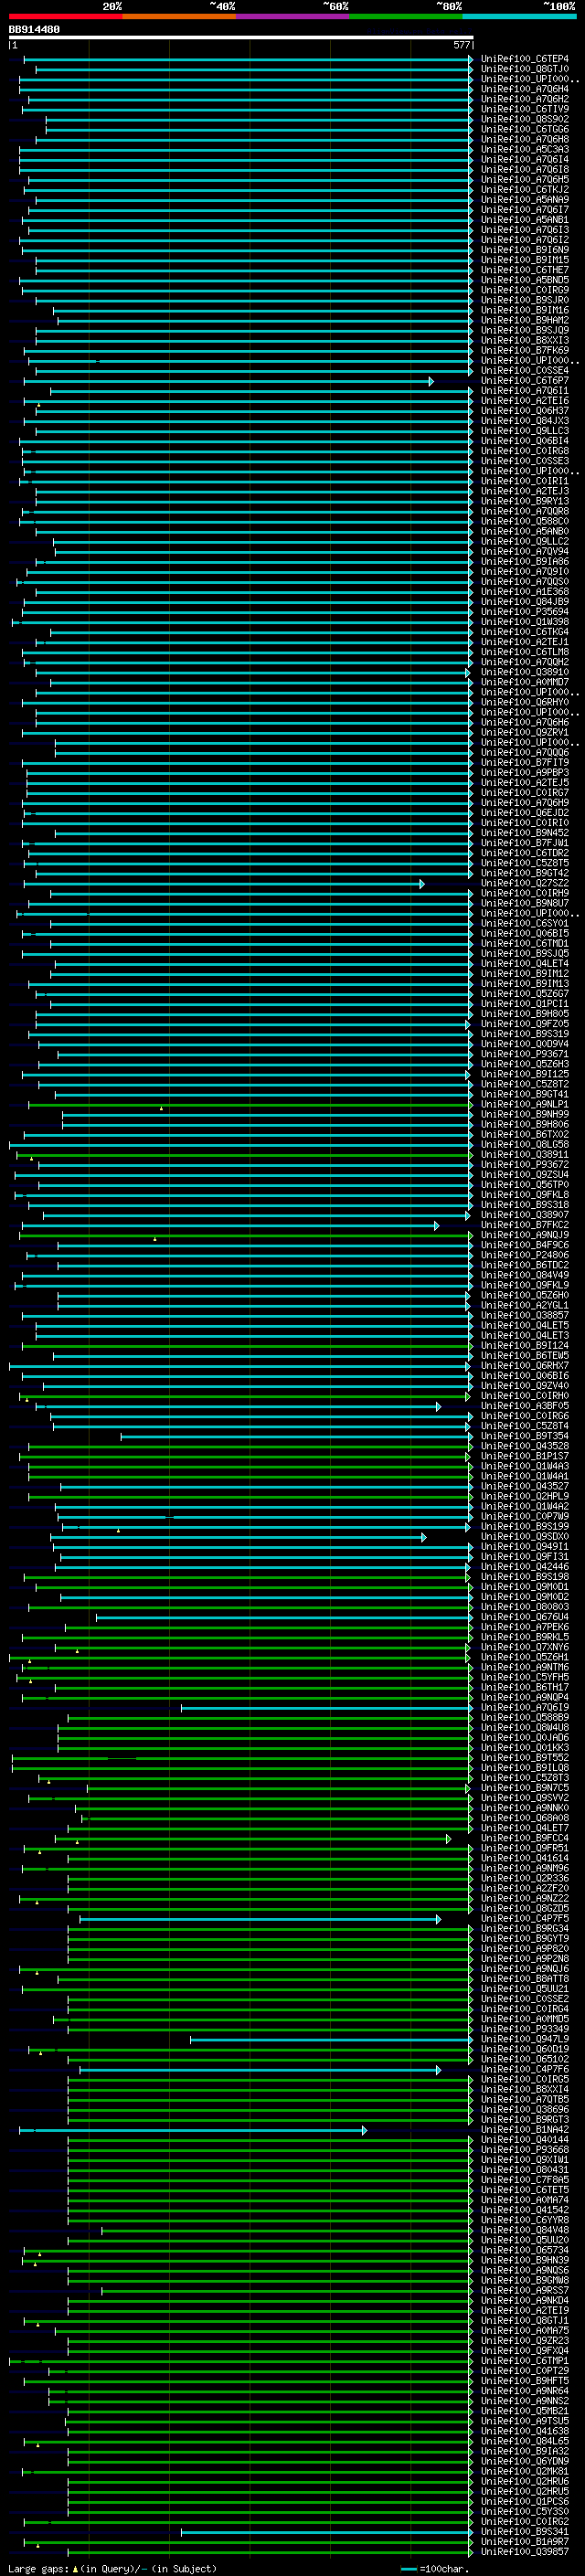Select hit label UniRef100_A9NLP1
This screenshot has height=2576, width=585.
coord(524,1104)
